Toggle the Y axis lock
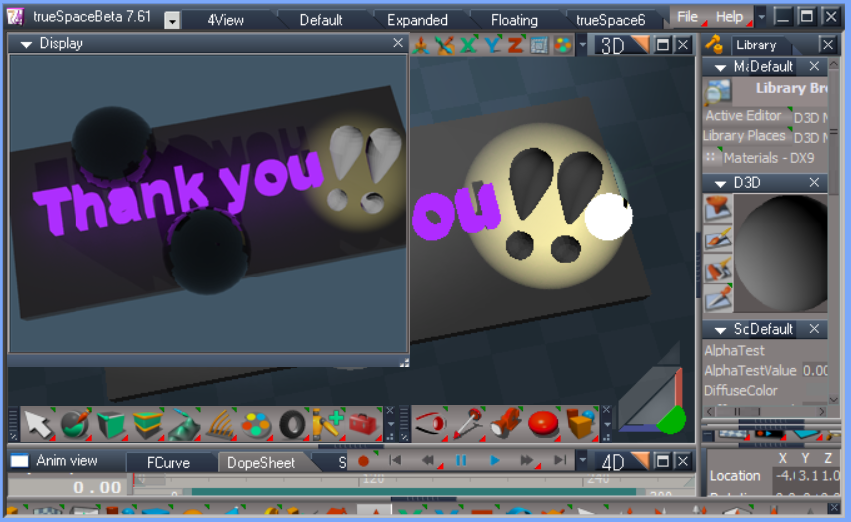 click(492, 45)
